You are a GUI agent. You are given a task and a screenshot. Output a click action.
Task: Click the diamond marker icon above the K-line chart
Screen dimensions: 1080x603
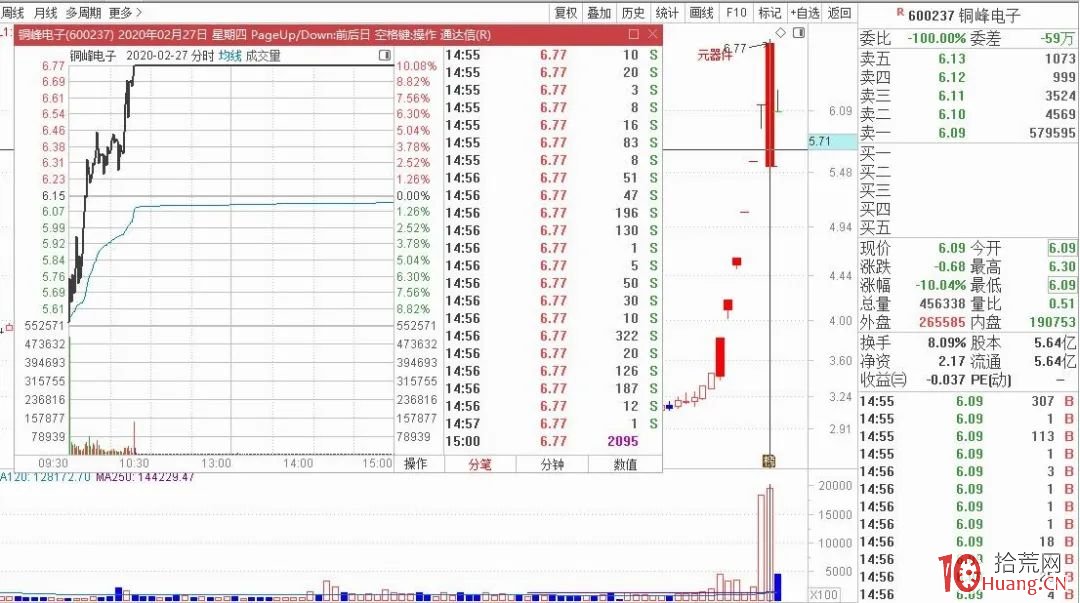[x=780, y=32]
